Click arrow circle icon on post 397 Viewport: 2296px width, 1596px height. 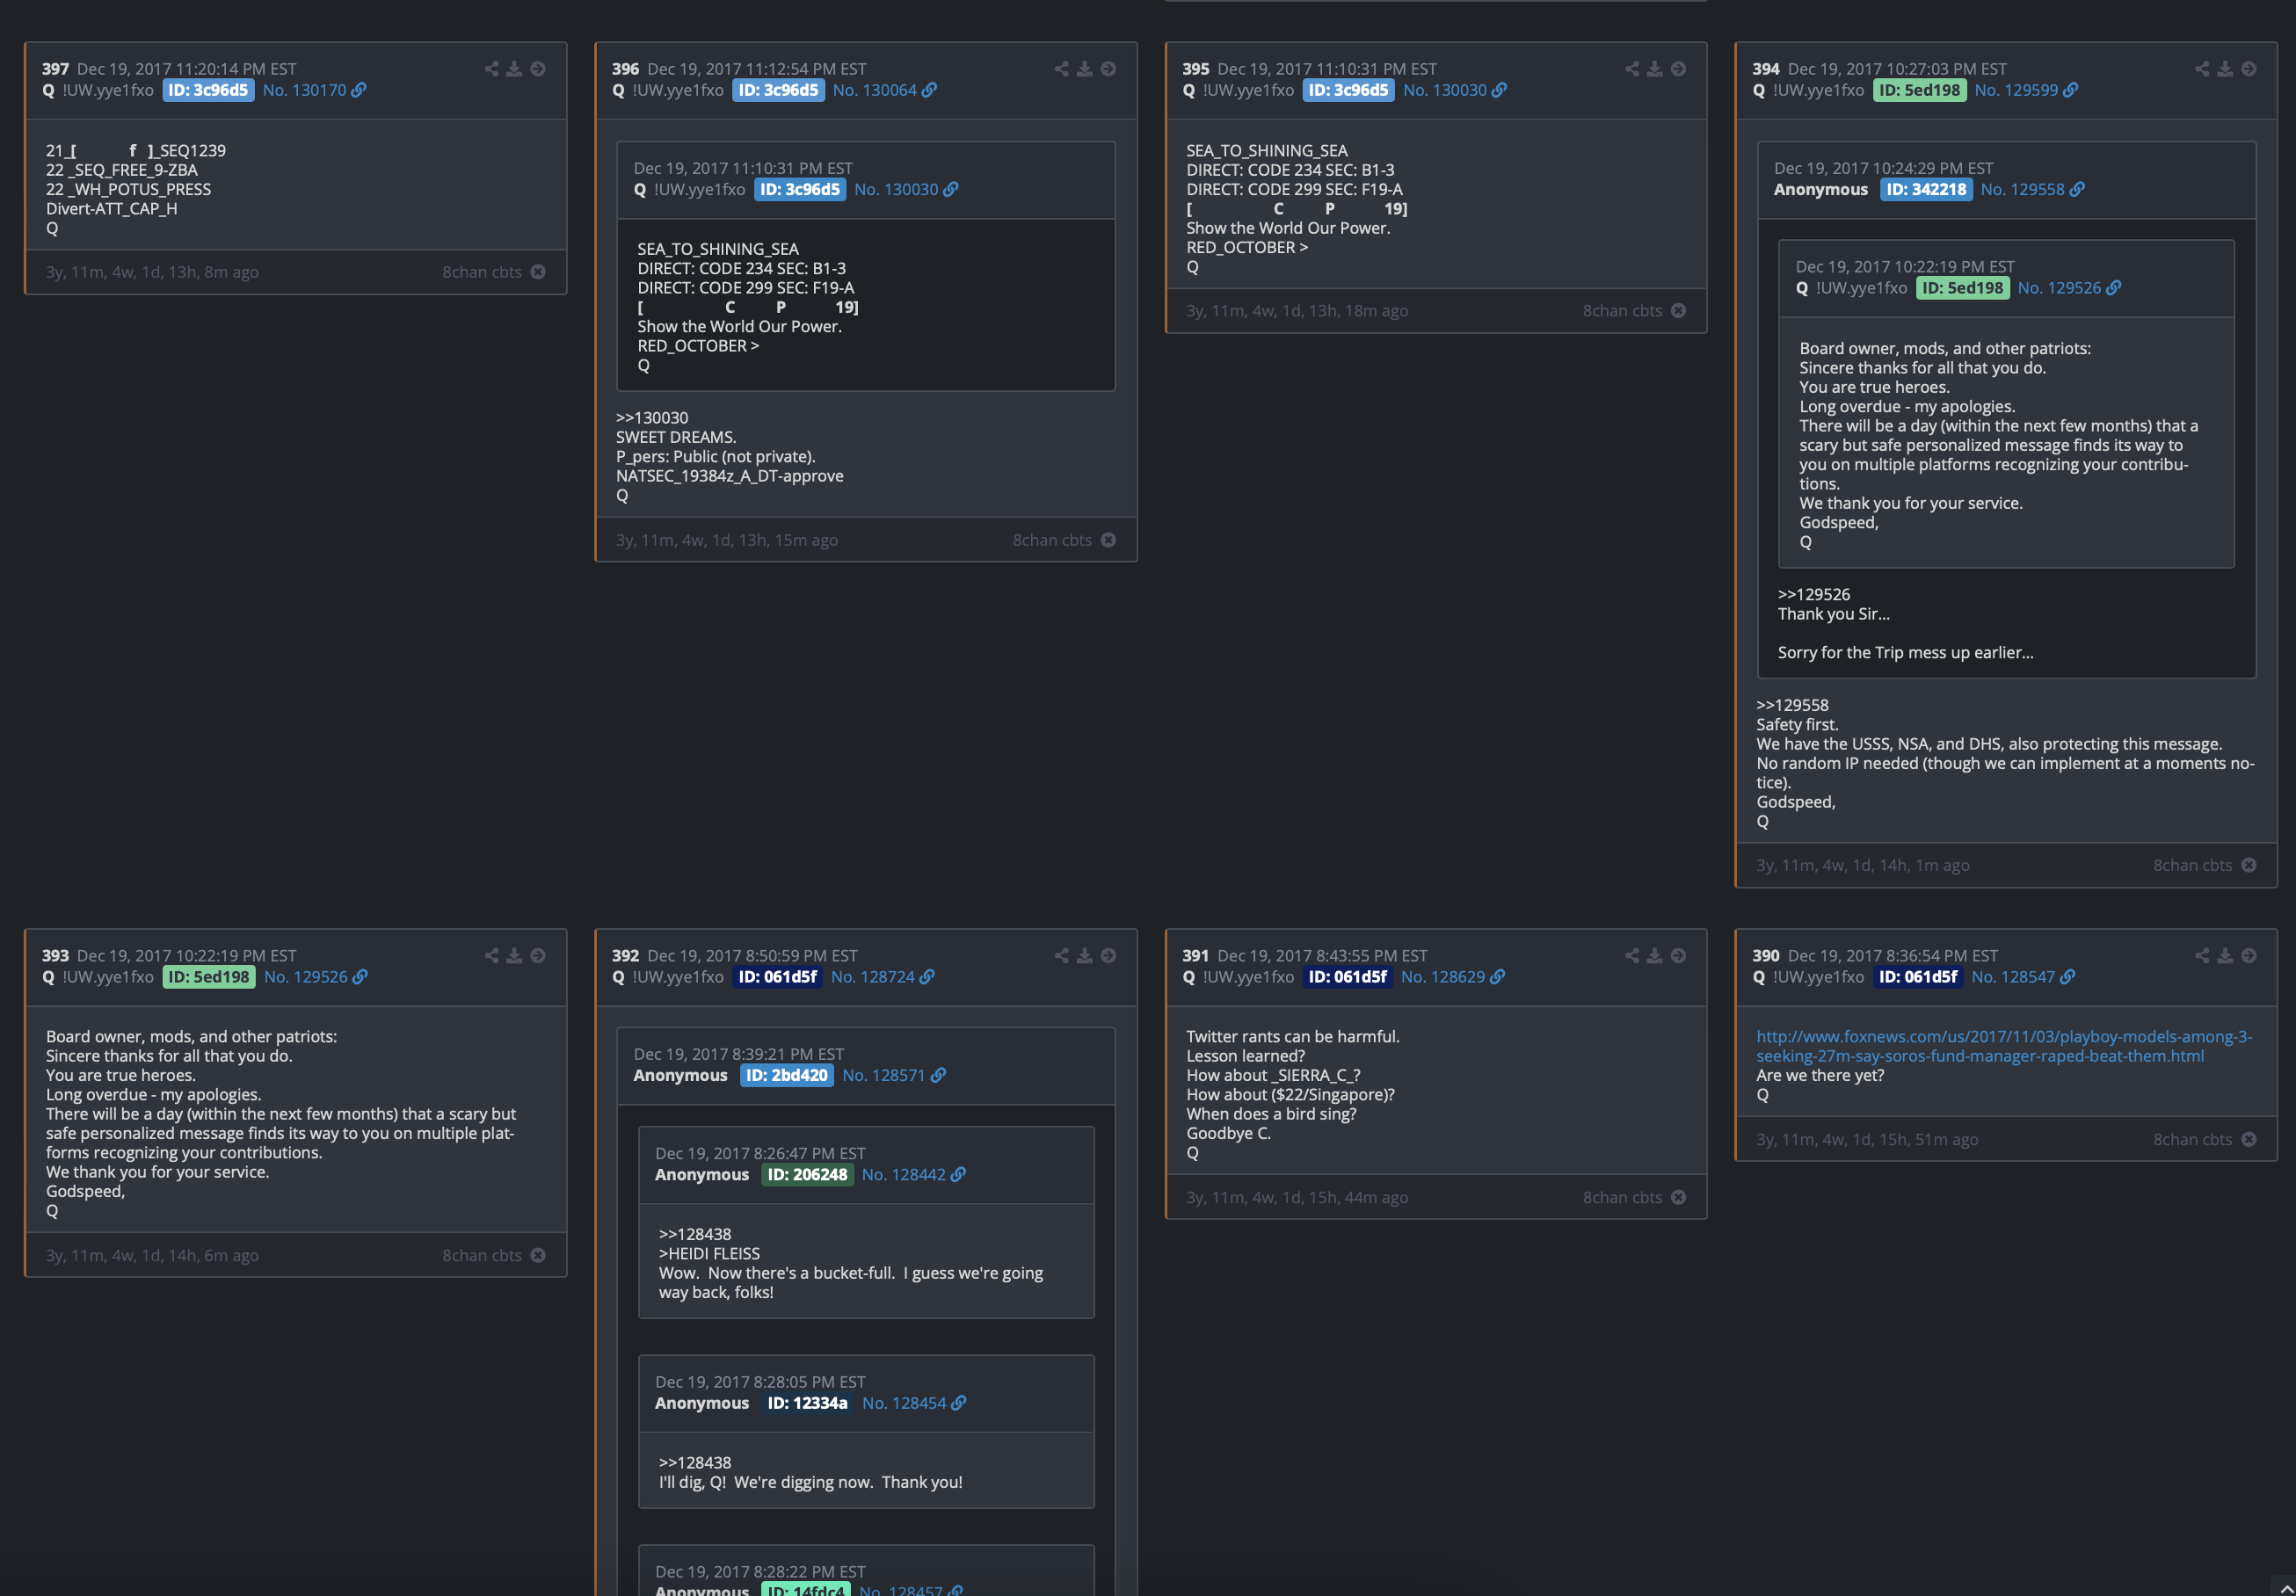(538, 69)
